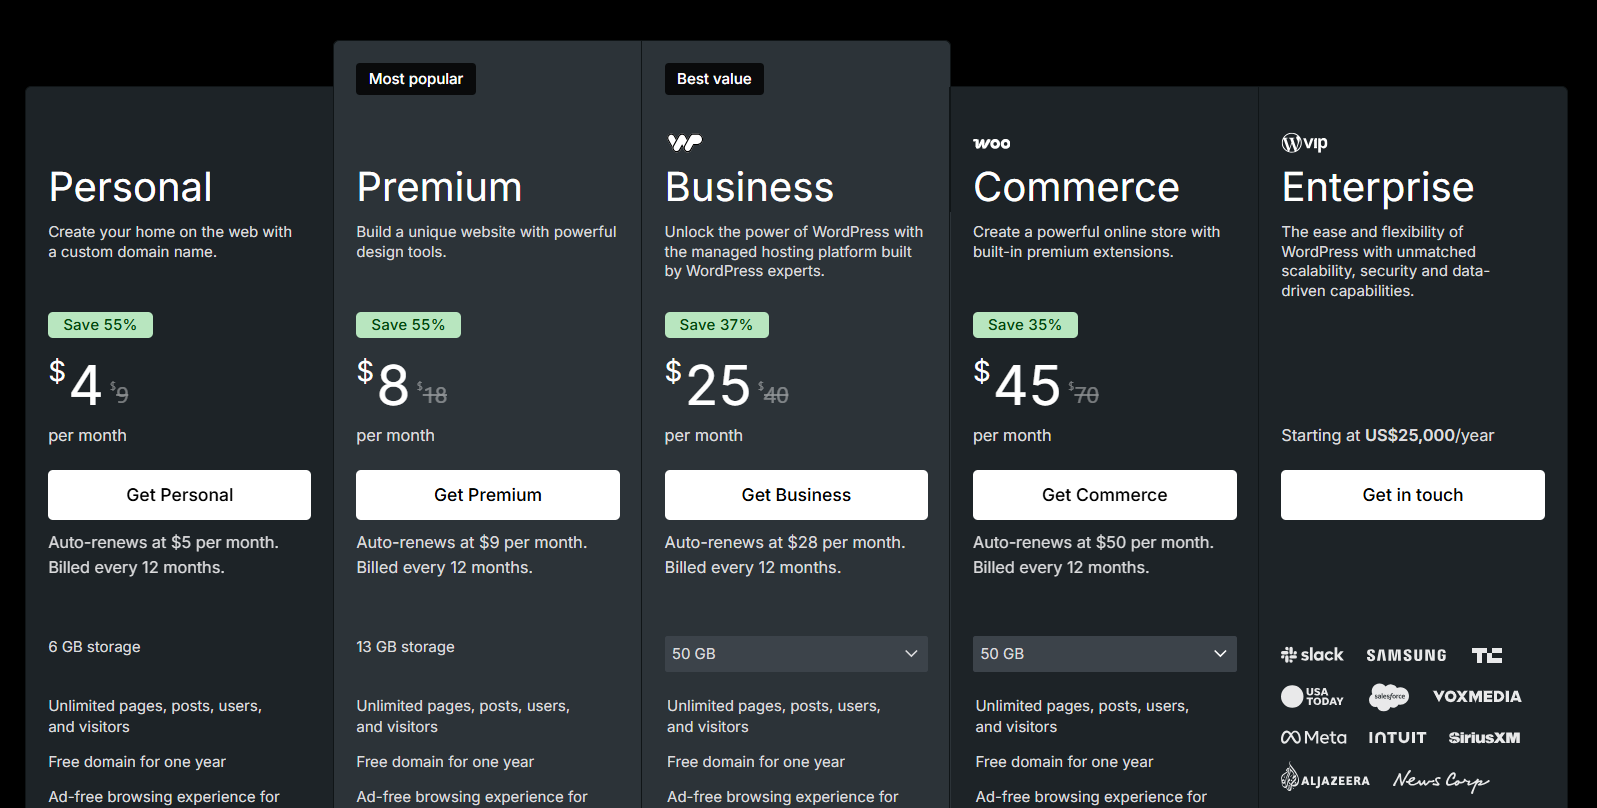Click the Commerce plan heading

click(1077, 187)
